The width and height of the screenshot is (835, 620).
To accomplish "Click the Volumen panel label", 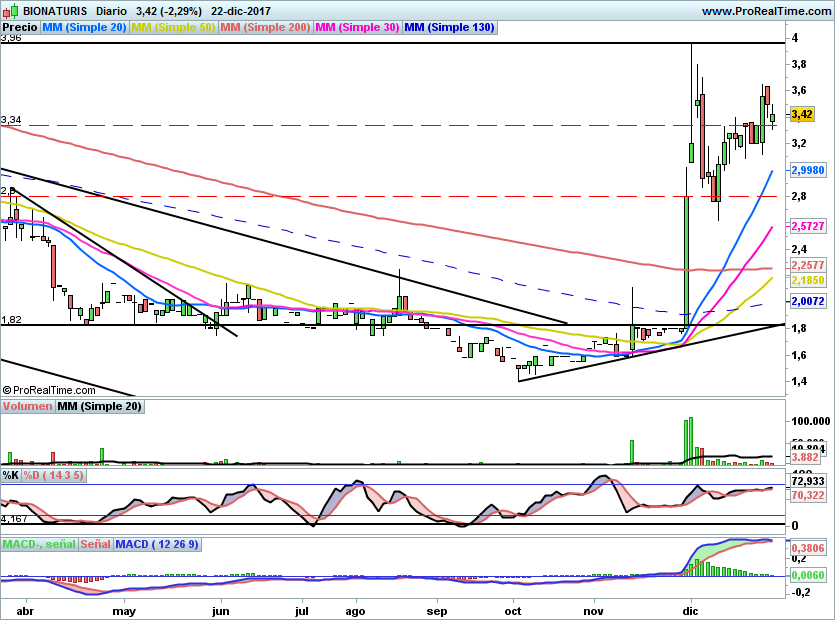I will point(27,406).
